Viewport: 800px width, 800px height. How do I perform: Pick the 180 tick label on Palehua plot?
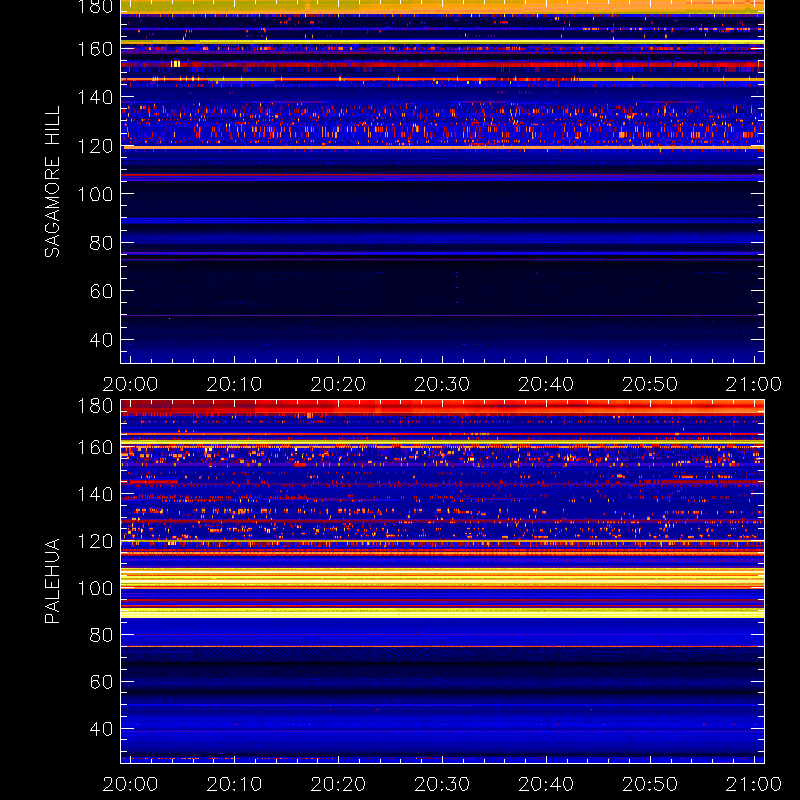coord(95,406)
